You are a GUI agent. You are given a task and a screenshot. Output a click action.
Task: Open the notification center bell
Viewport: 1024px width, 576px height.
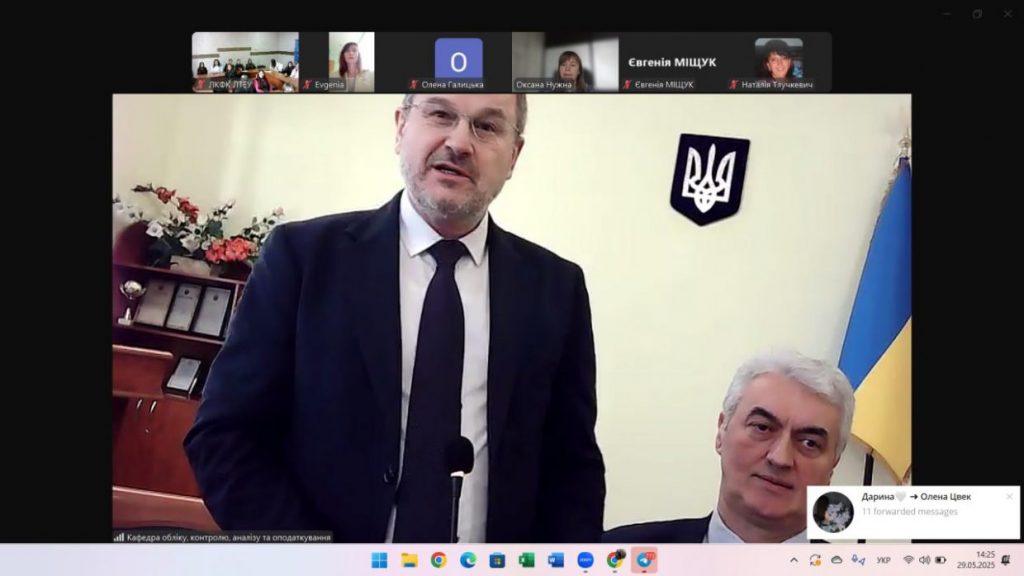(x=1006, y=560)
